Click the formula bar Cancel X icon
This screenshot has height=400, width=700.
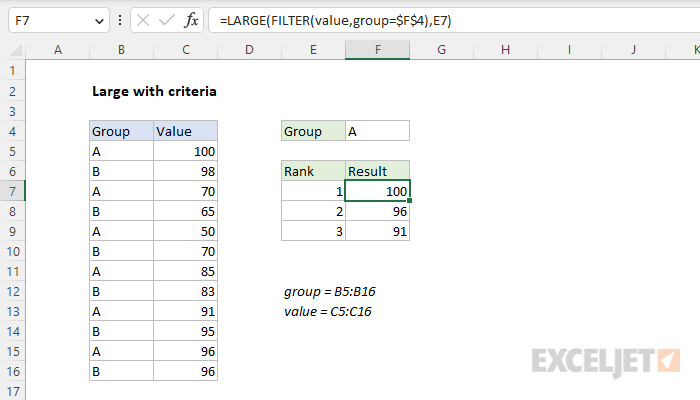(143, 20)
